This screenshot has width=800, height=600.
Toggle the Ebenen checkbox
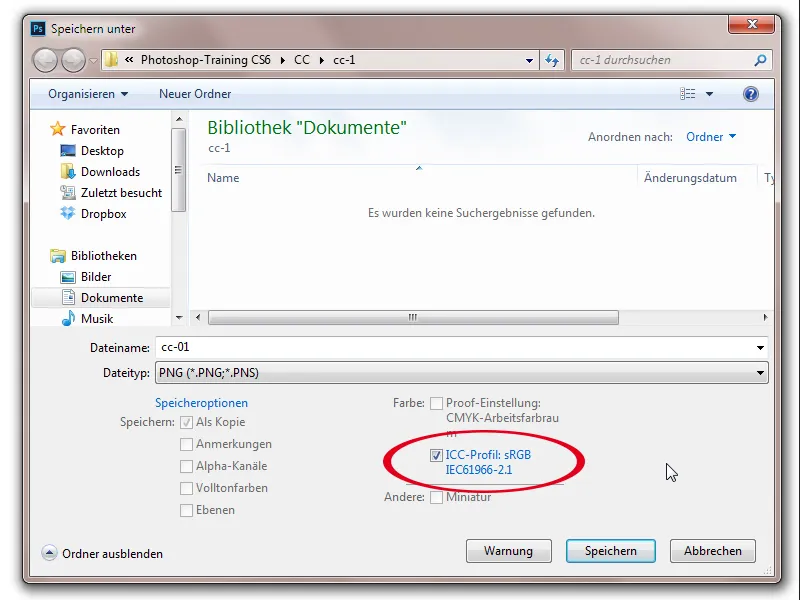pos(186,510)
